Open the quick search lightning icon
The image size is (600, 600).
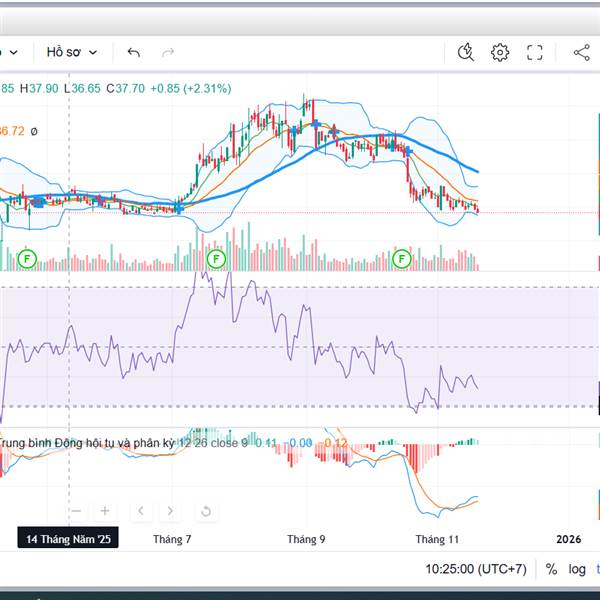pos(465,52)
